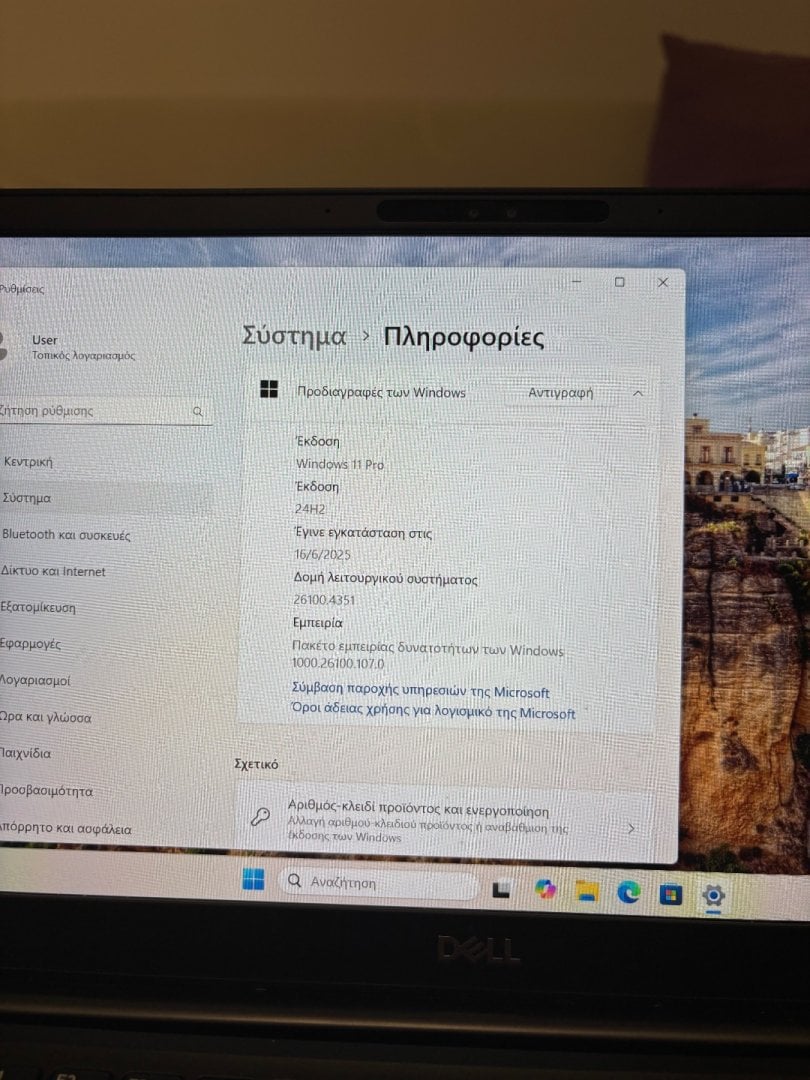Click the Ζήτηση ρύθμισης search field
Image resolution: width=810 pixels, height=1080 pixels.
click(105, 411)
